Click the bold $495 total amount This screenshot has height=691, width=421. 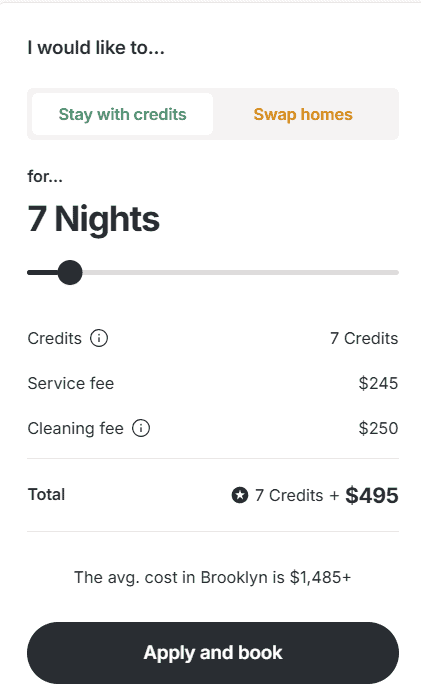point(372,495)
